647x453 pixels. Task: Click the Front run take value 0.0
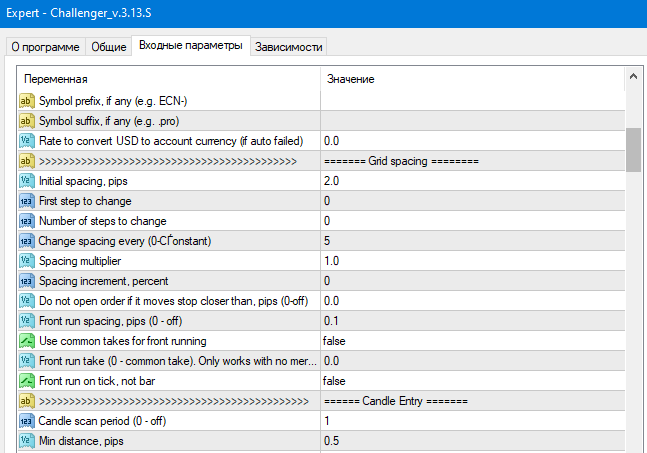[331, 361]
